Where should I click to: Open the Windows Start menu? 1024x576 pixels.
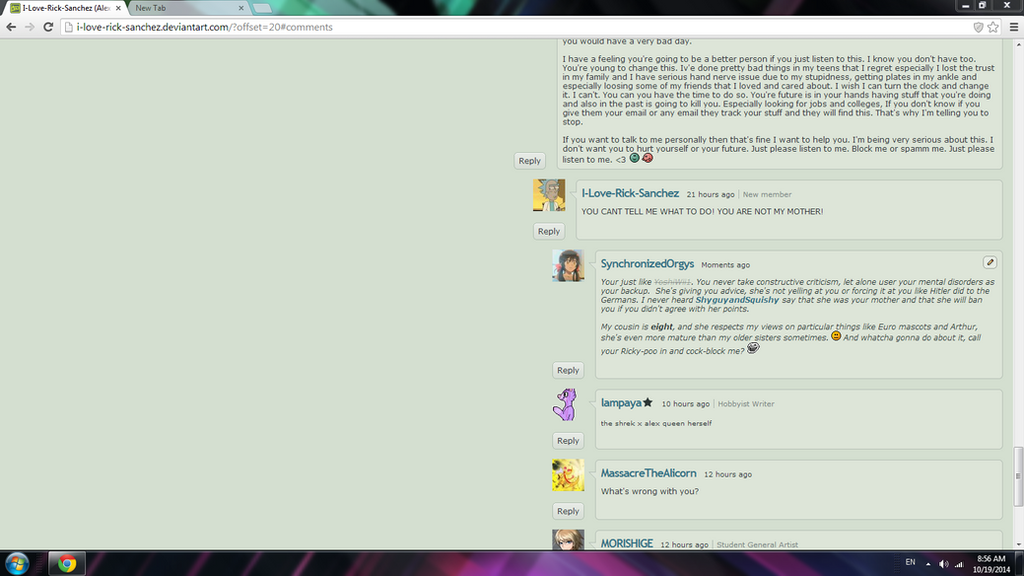[x=17, y=563]
